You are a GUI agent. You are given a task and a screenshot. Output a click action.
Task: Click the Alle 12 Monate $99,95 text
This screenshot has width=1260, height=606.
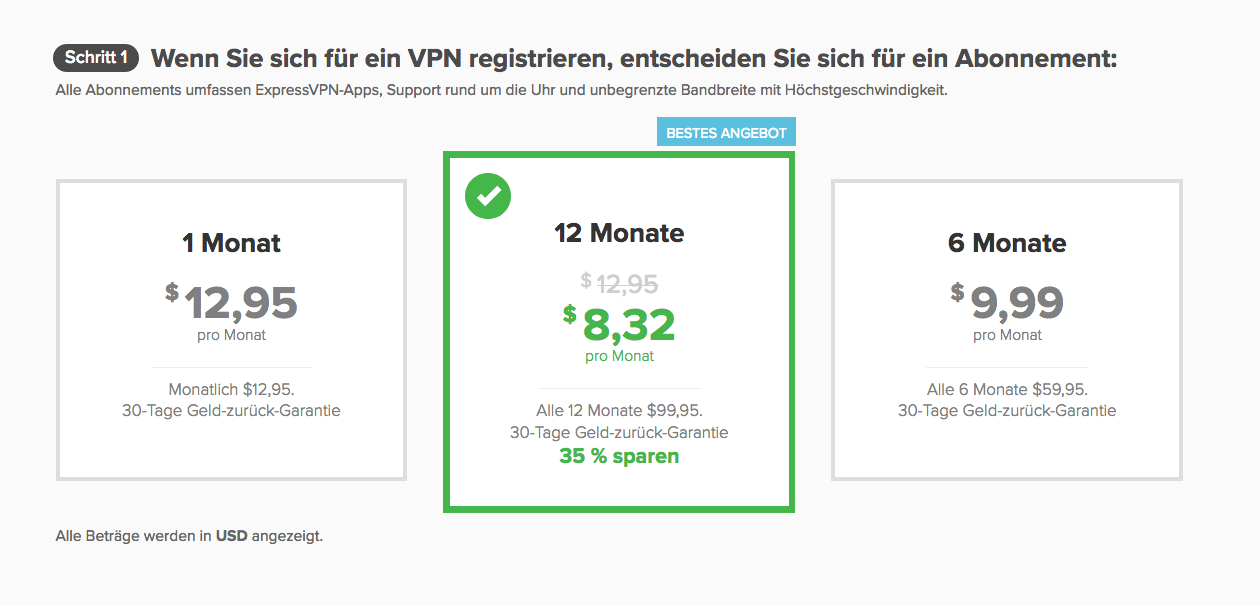point(619,411)
